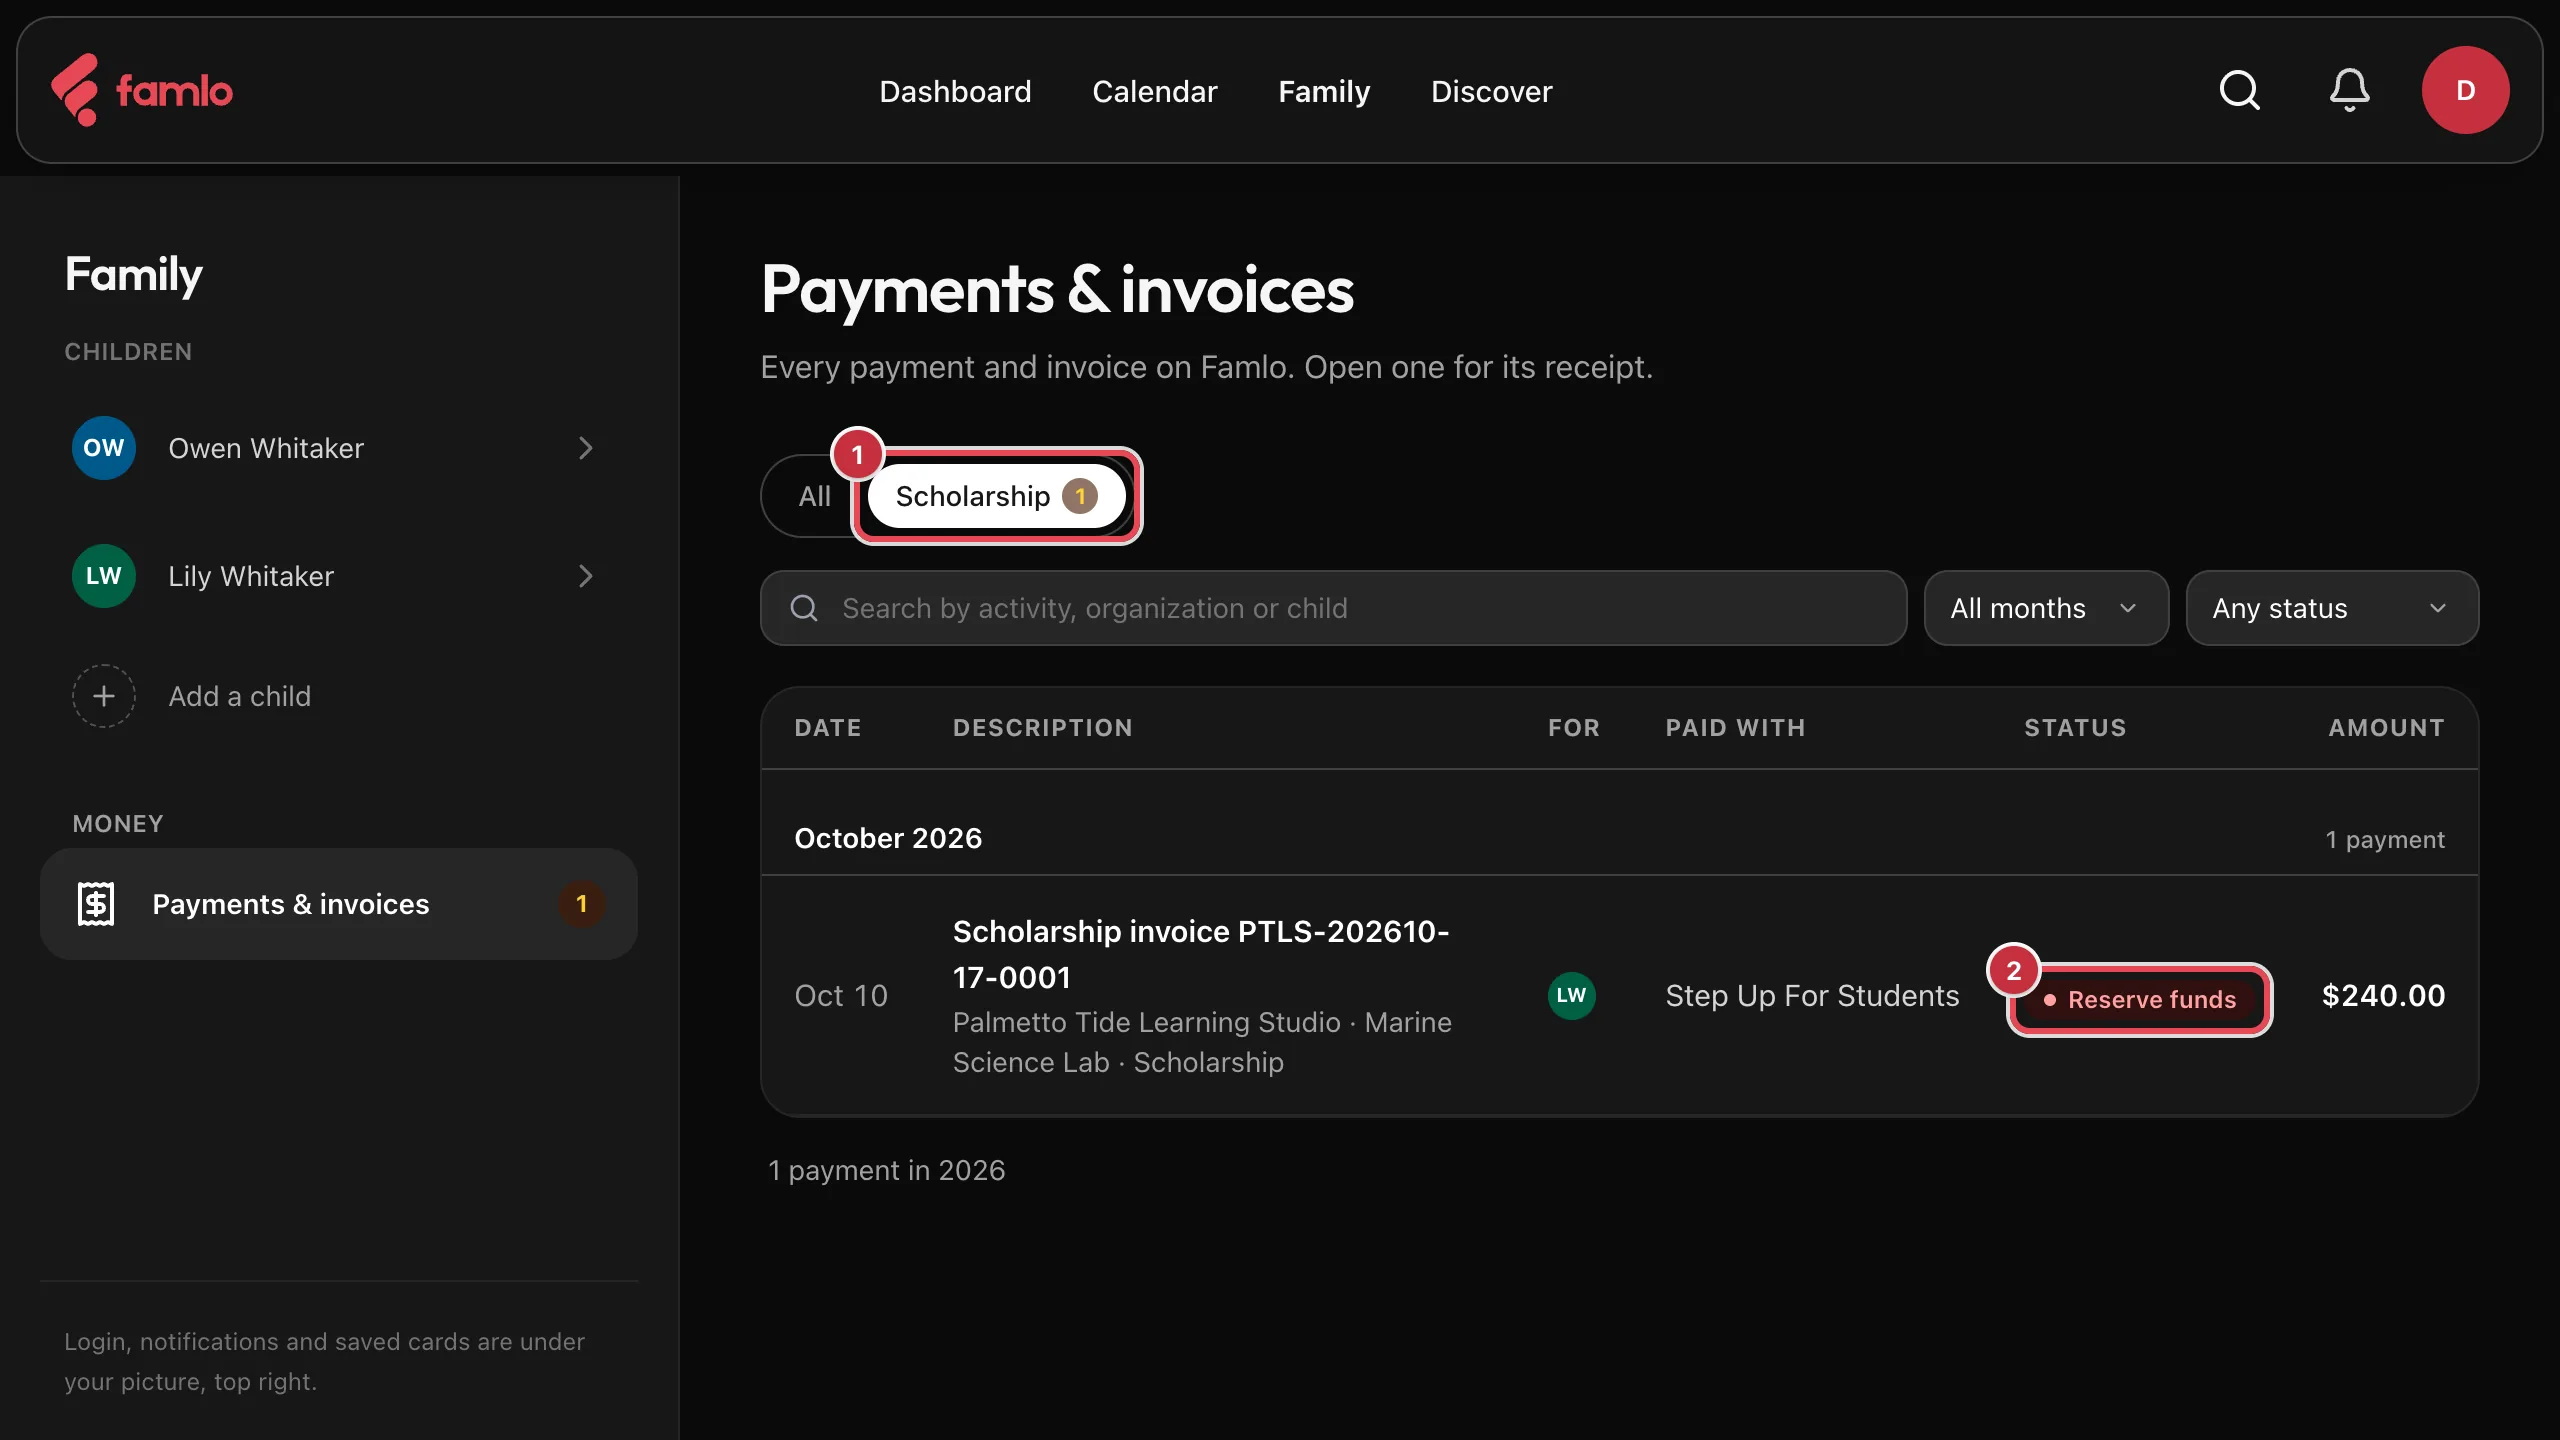Click Step Up For Students payer
This screenshot has width=2560, height=1440.
pyautogui.click(x=1812, y=996)
